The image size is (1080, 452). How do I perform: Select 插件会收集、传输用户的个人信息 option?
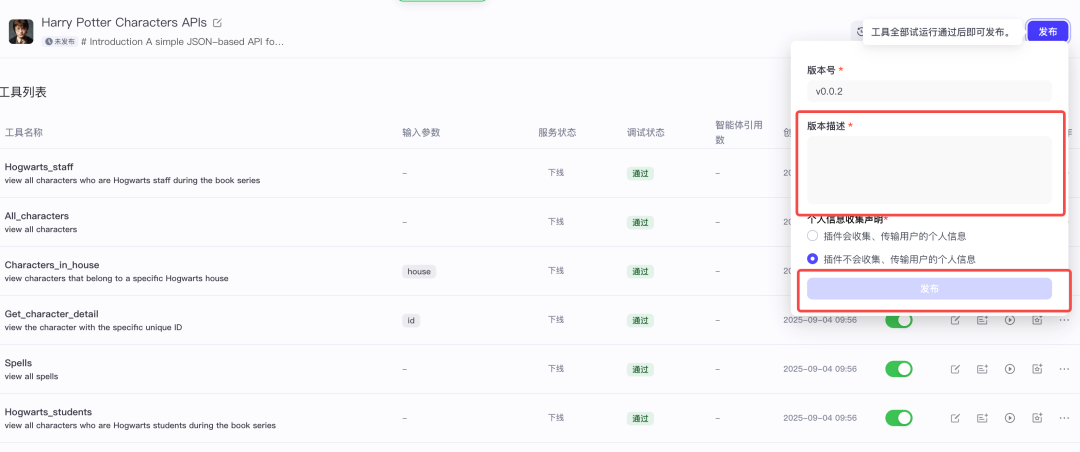(x=813, y=236)
